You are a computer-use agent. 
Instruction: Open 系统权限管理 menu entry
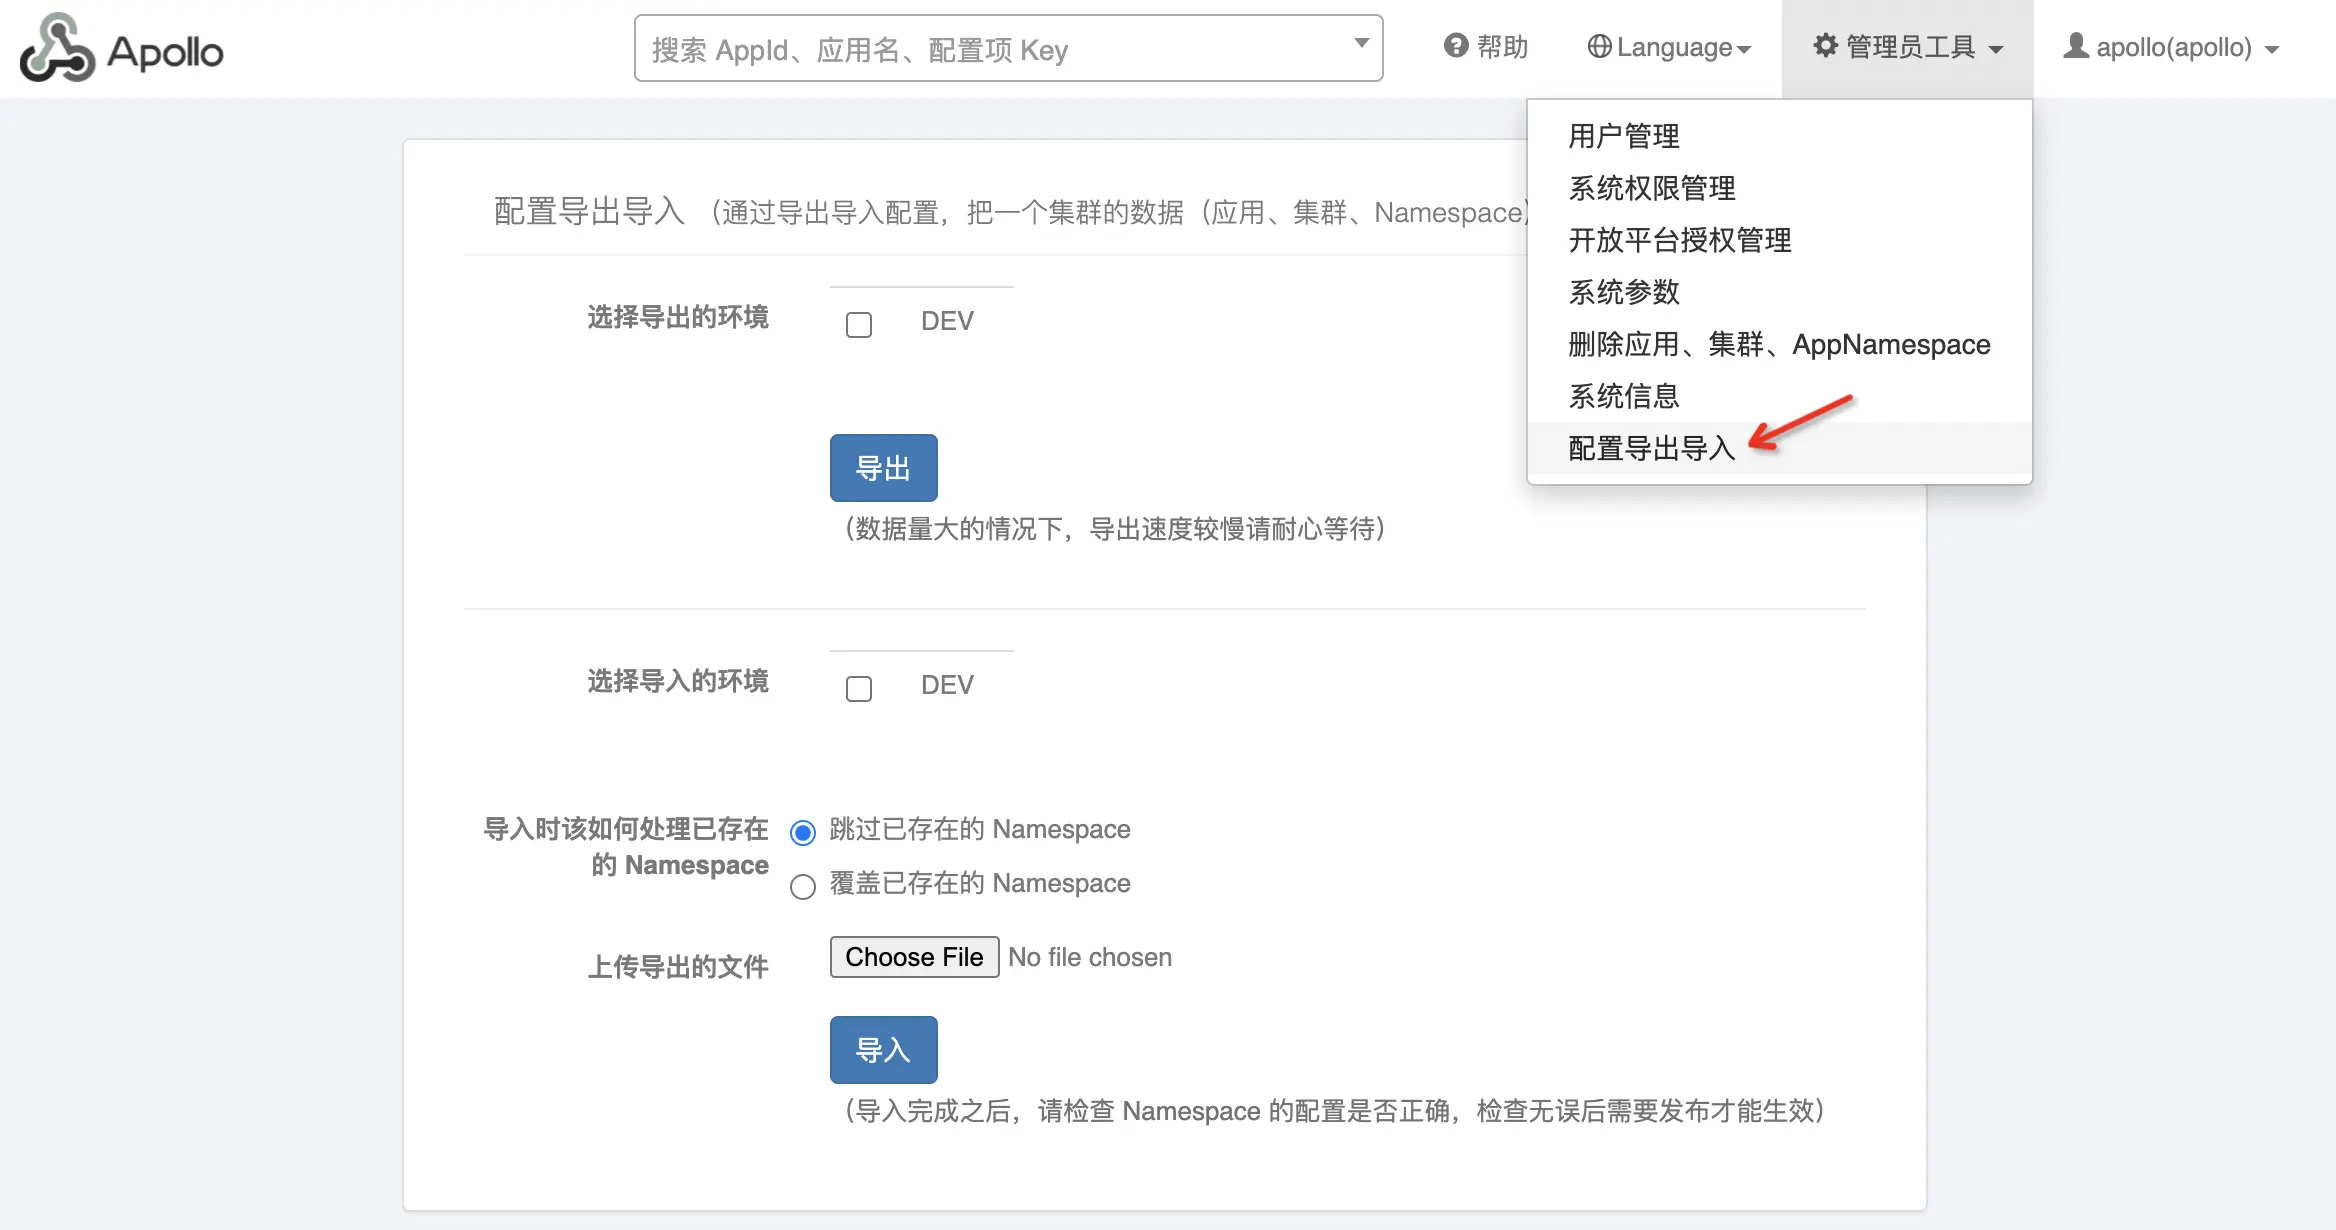1780,188
